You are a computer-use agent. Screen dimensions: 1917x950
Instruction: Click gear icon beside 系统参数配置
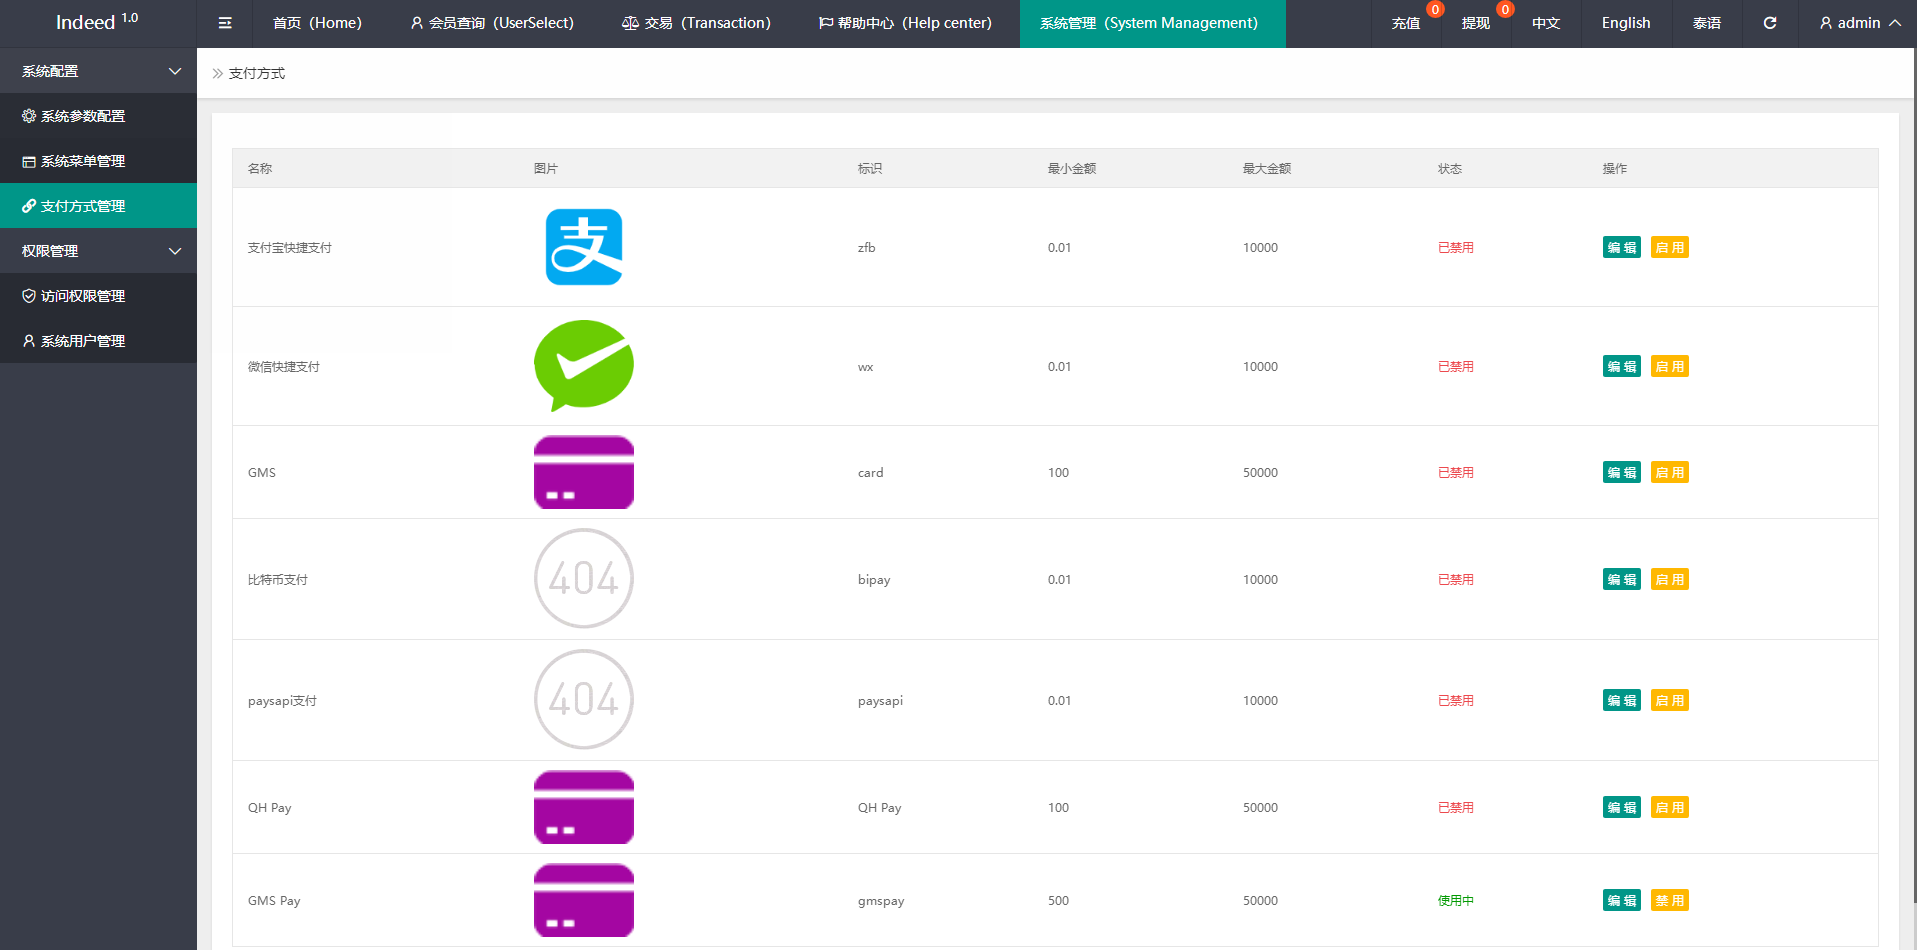(x=29, y=116)
